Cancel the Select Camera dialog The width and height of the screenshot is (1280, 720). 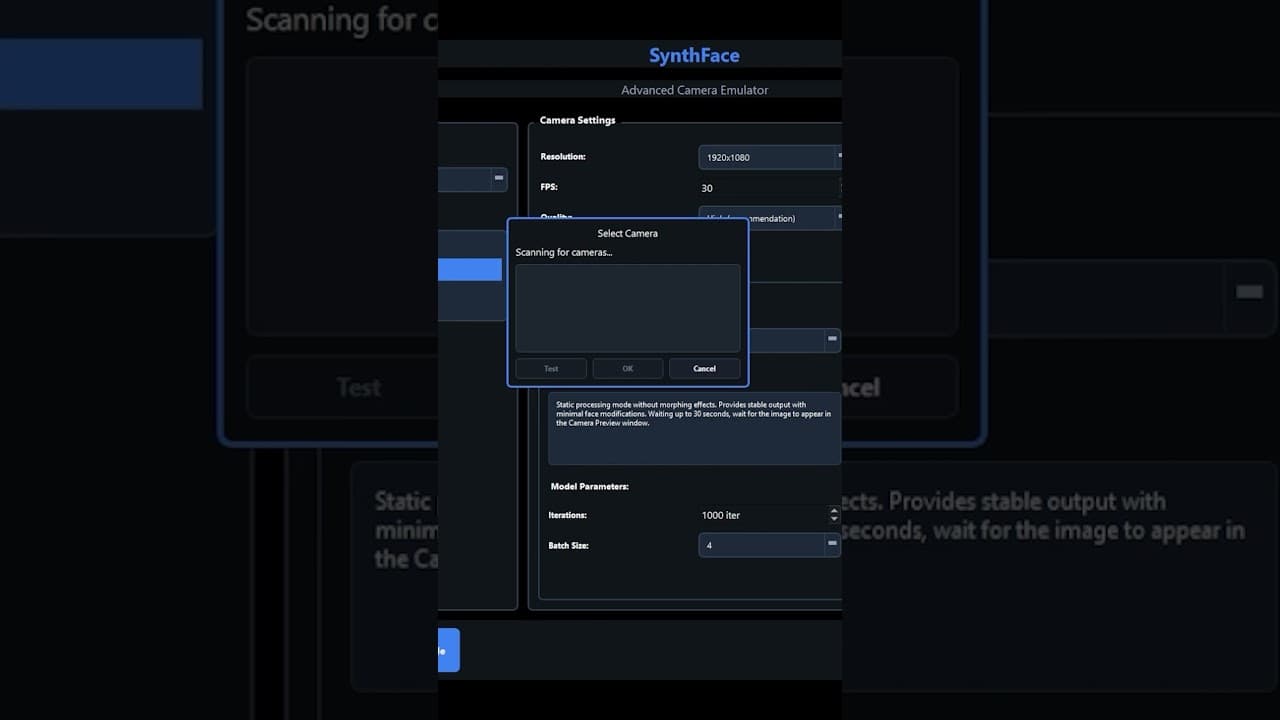click(704, 369)
